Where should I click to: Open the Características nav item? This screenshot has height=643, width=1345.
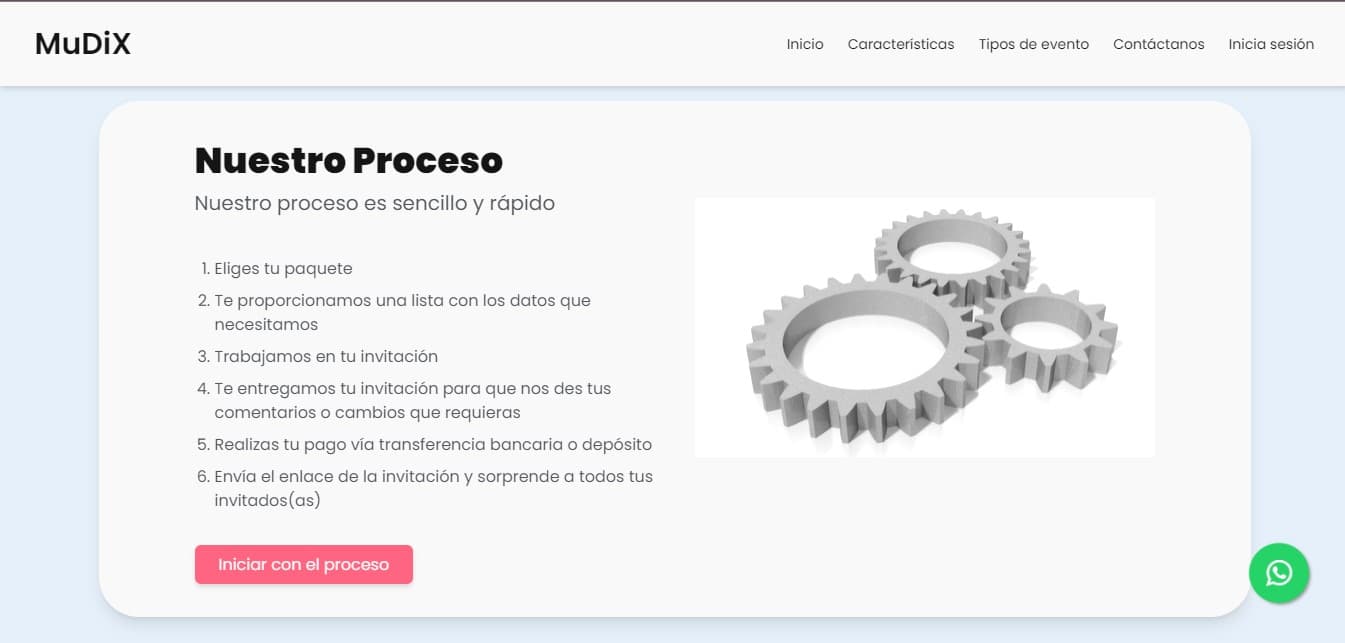tap(901, 44)
